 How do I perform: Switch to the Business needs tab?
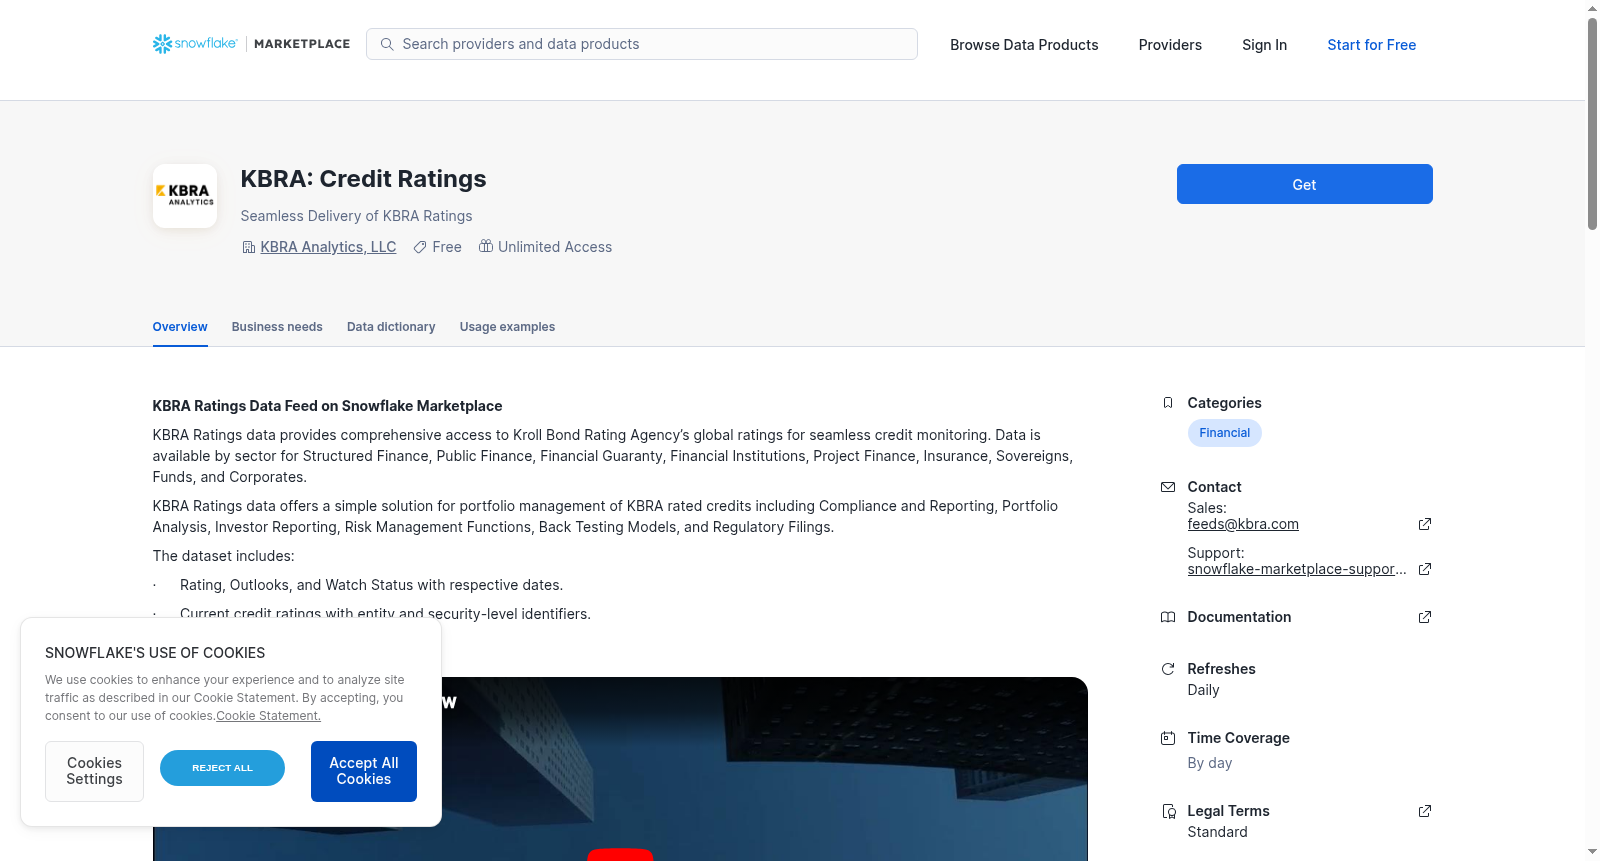coord(277,327)
